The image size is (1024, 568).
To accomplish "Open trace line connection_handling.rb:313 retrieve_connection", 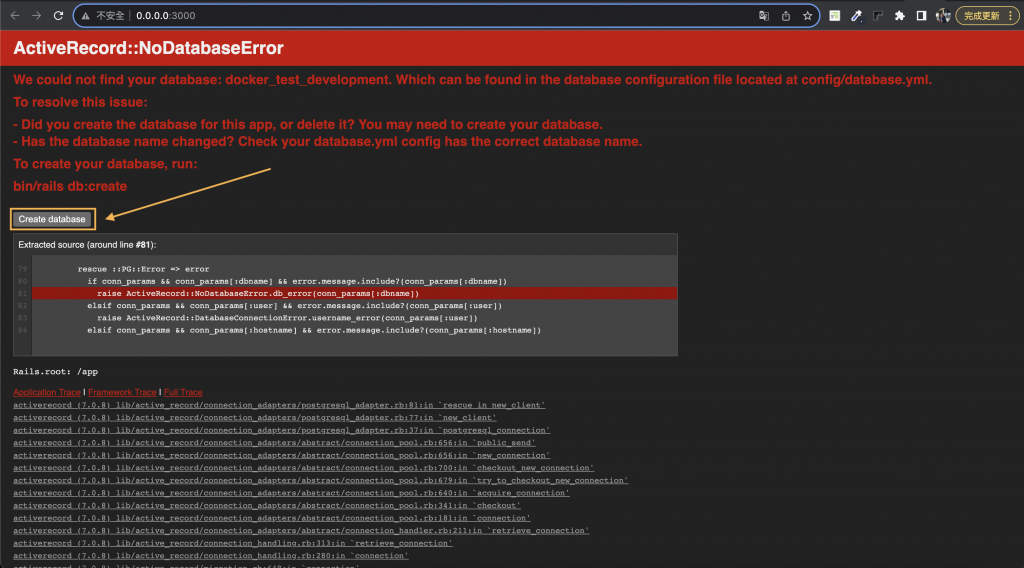I will point(233,543).
